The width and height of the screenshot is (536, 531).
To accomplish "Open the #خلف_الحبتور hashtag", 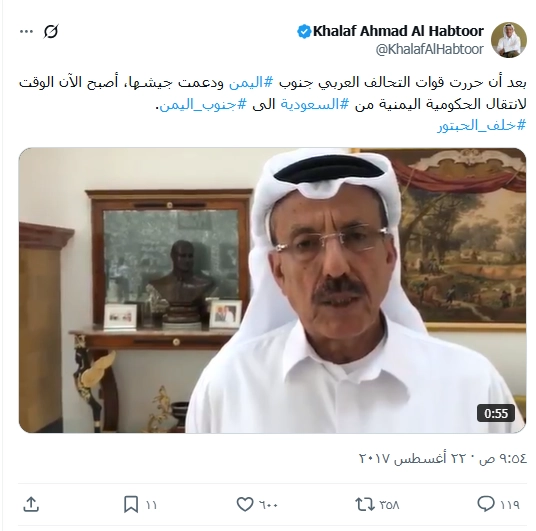I will coord(482,125).
